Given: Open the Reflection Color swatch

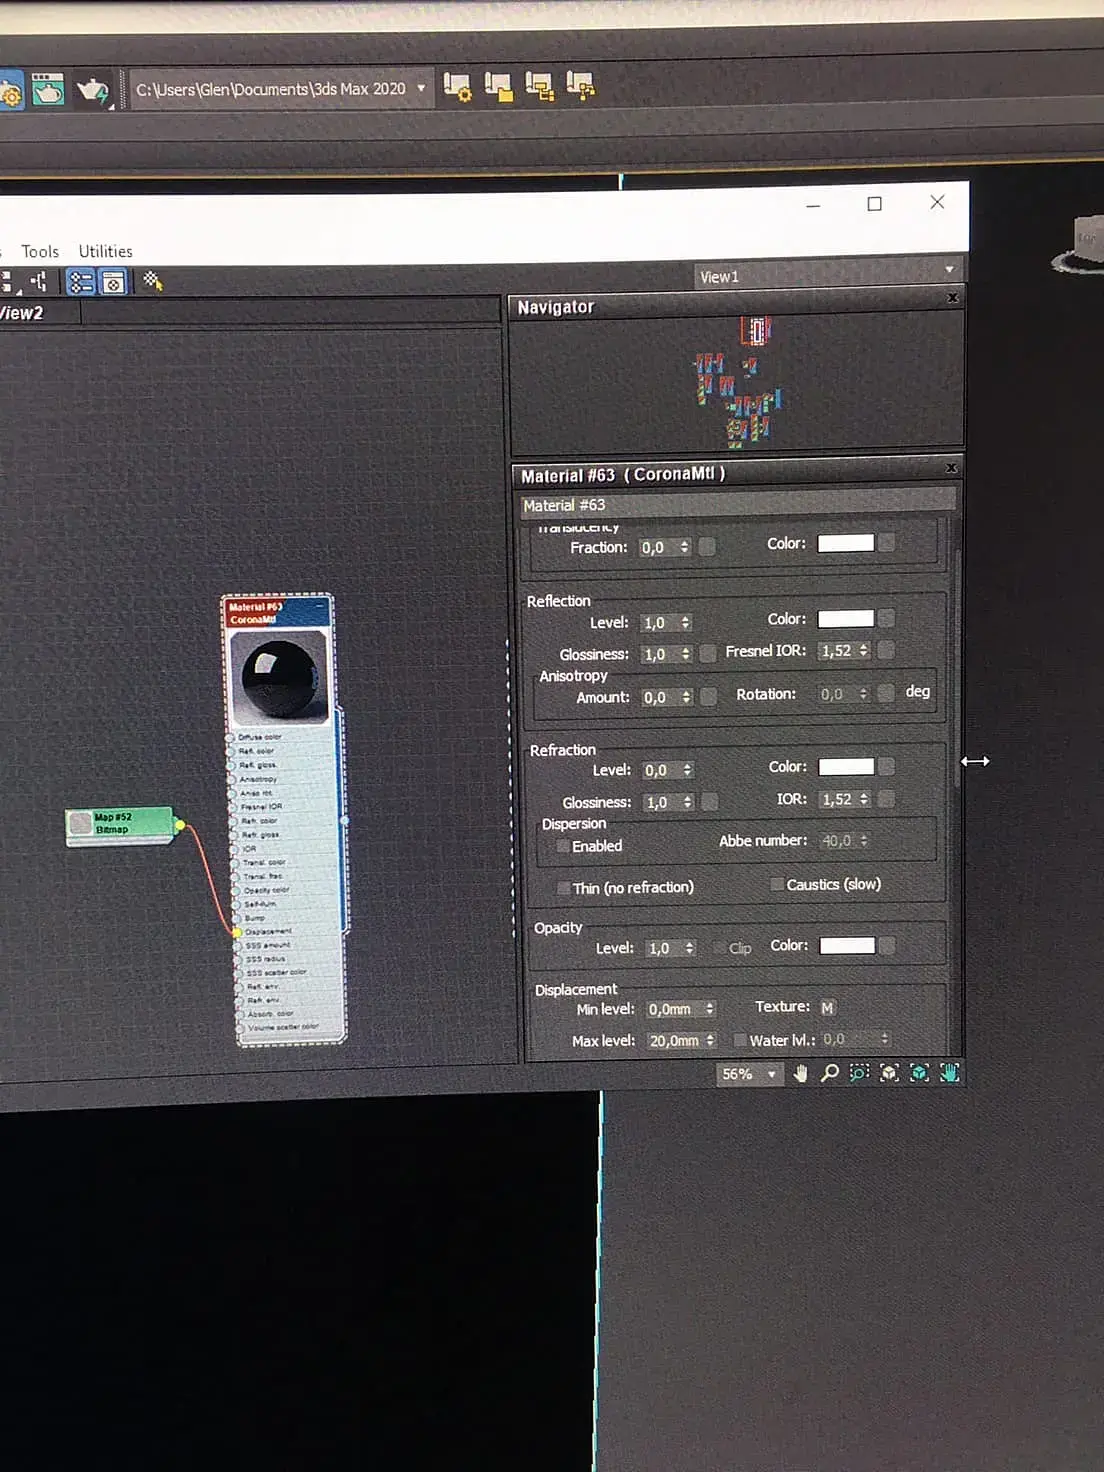Looking at the screenshot, I should (x=845, y=619).
